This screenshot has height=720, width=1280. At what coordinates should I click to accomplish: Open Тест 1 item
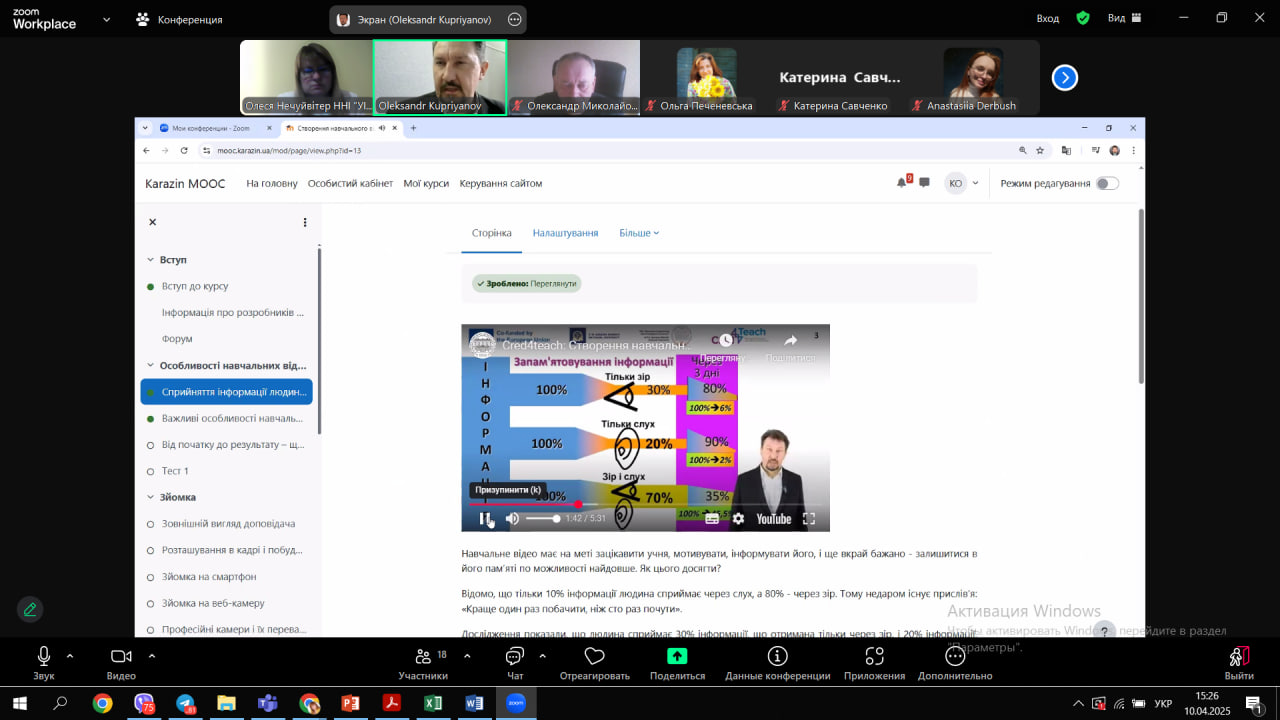click(x=175, y=470)
